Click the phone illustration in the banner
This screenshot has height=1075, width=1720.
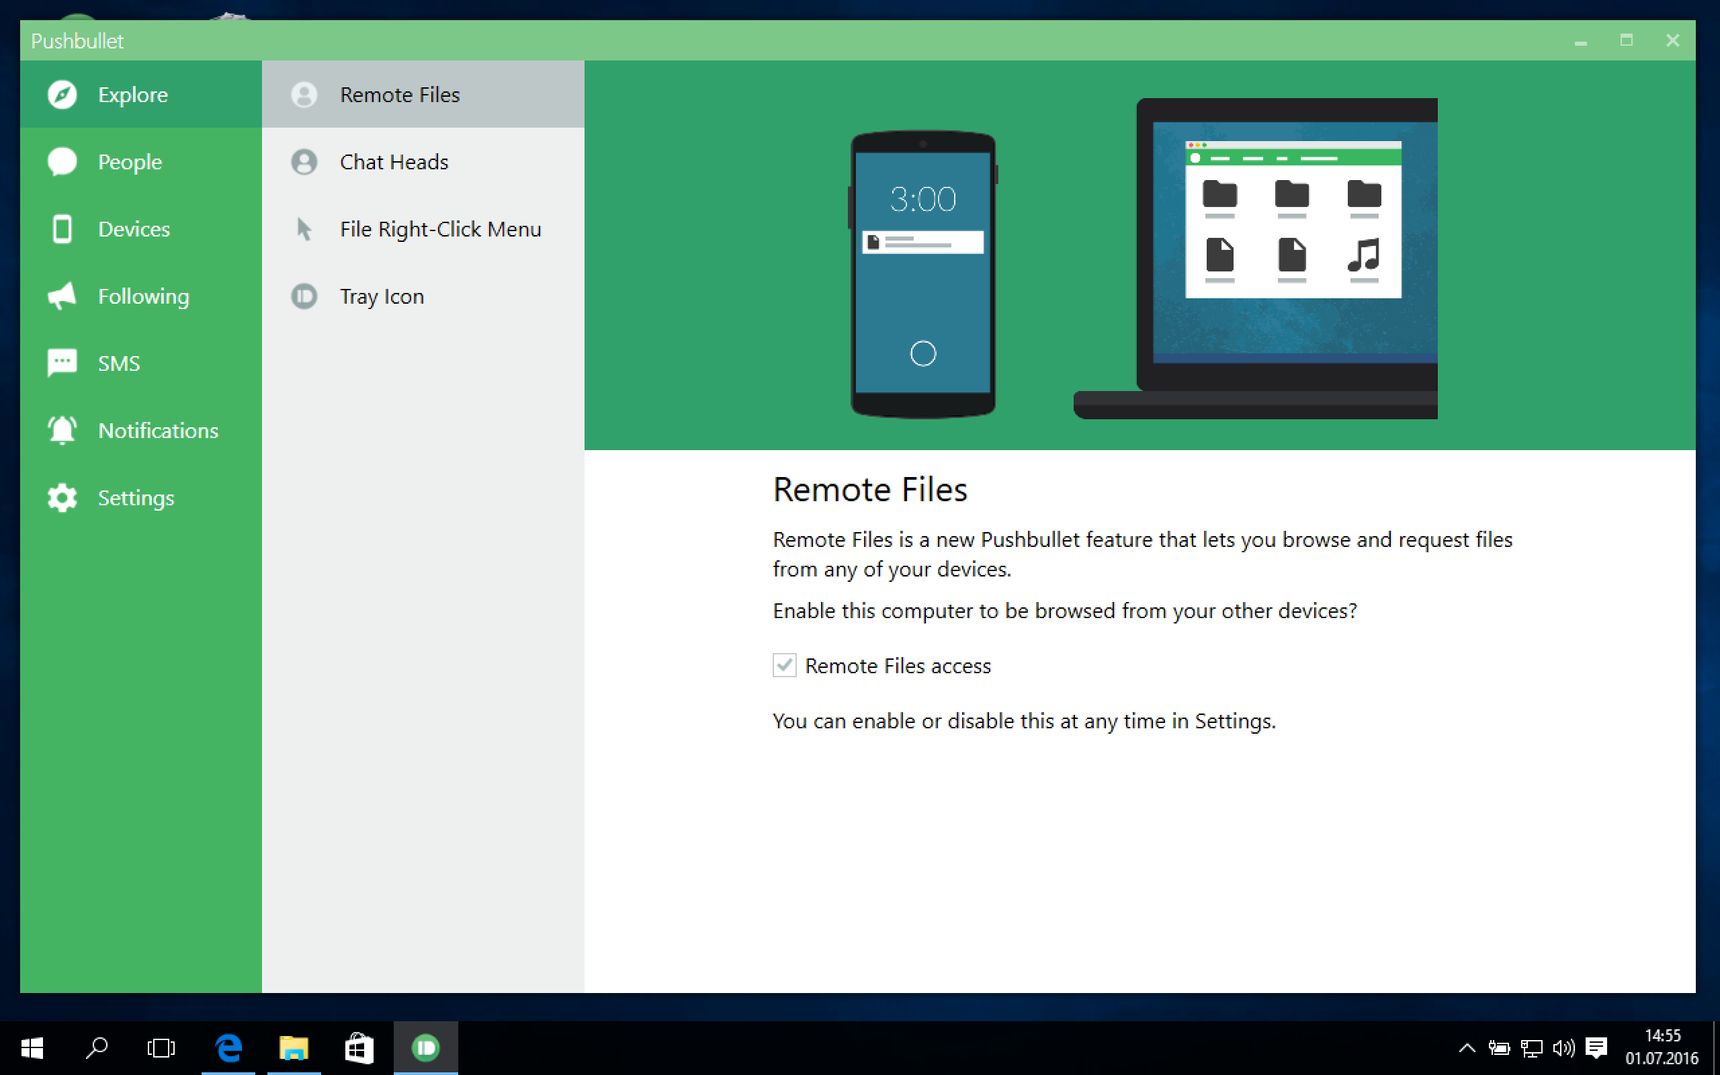[923, 273]
